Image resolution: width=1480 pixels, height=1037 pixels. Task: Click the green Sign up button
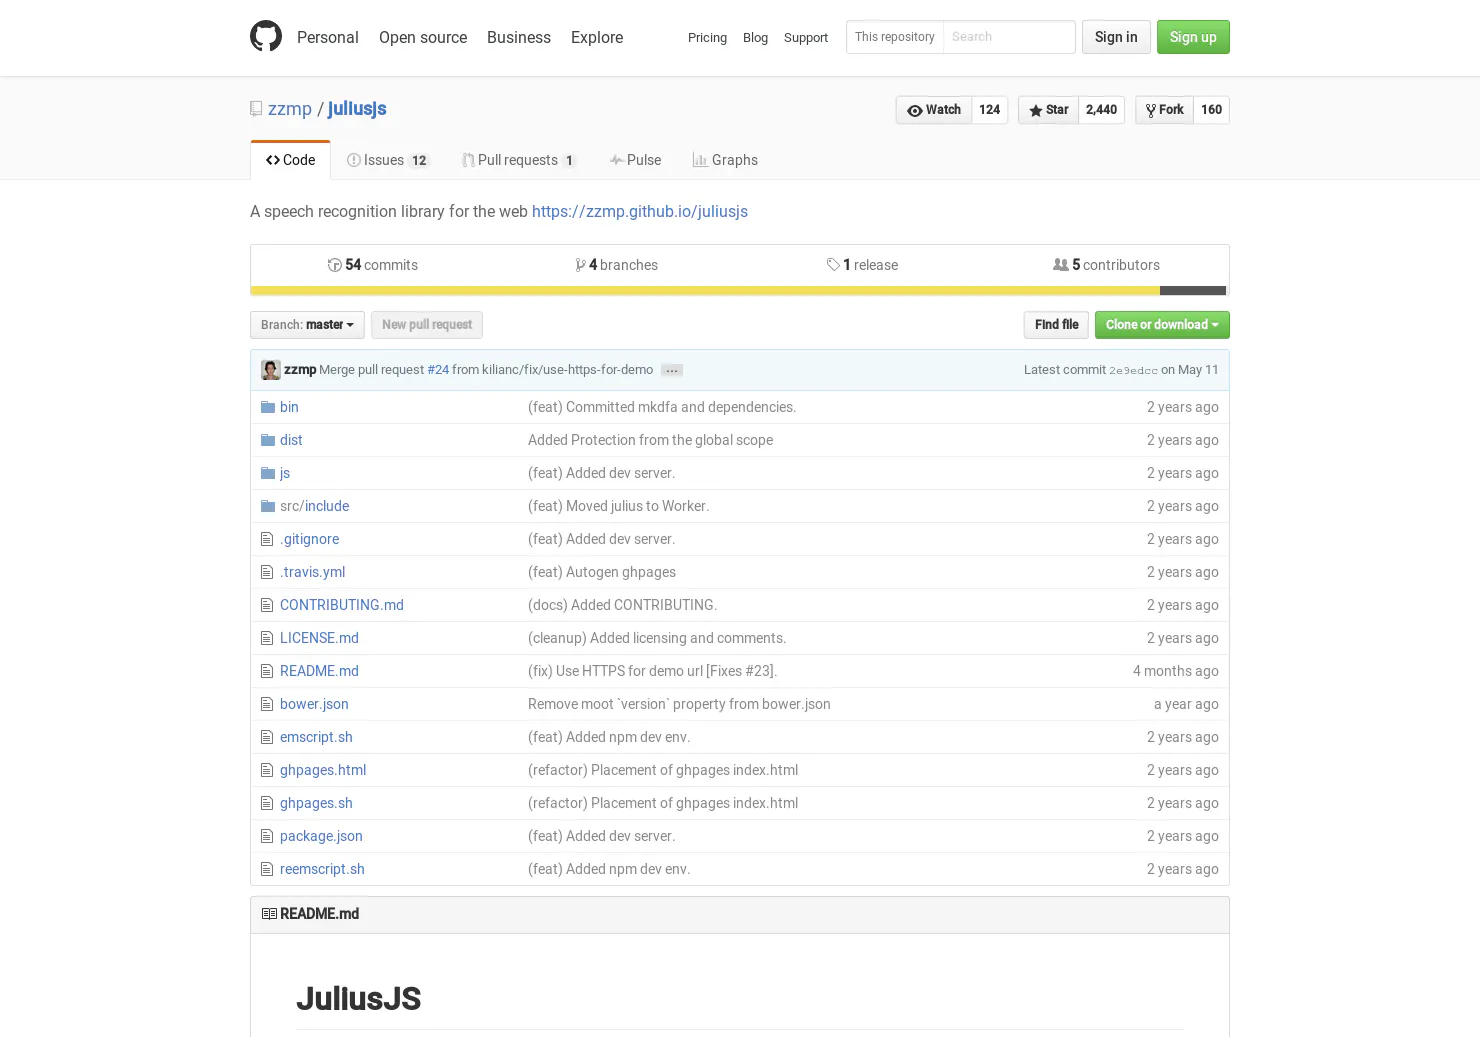(x=1193, y=37)
